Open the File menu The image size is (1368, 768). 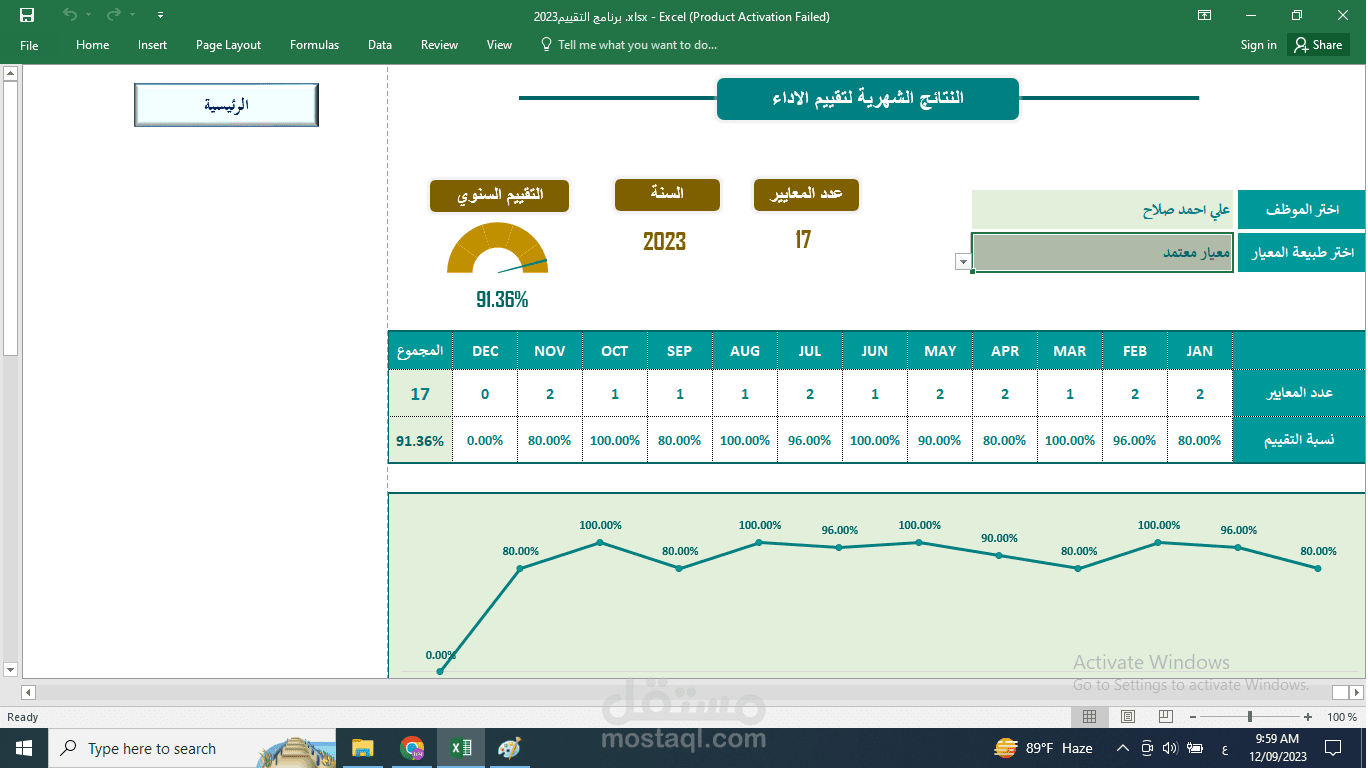tap(29, 45)
